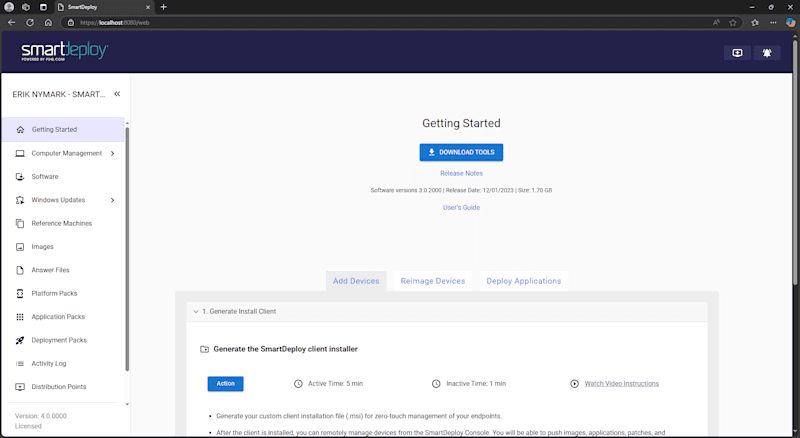Click the Platform Packs icon

pyautogui.click(x=20, y=294)
